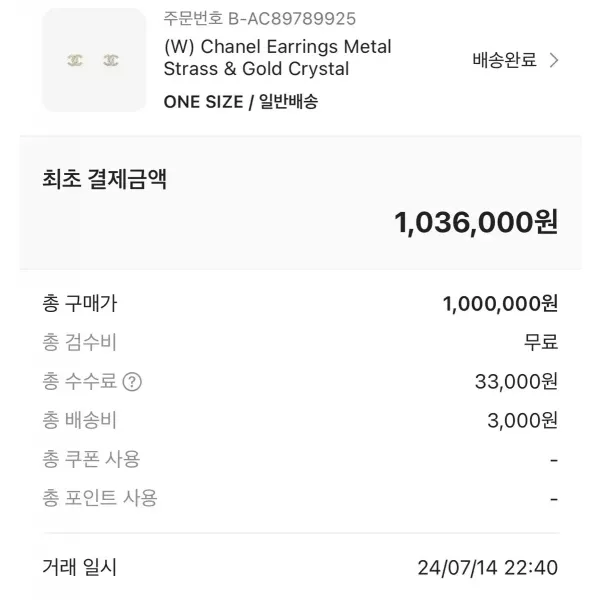Screen dimensions: 600x600
Task: Tap the 최초 결제금액 section header
Action: 104,179
